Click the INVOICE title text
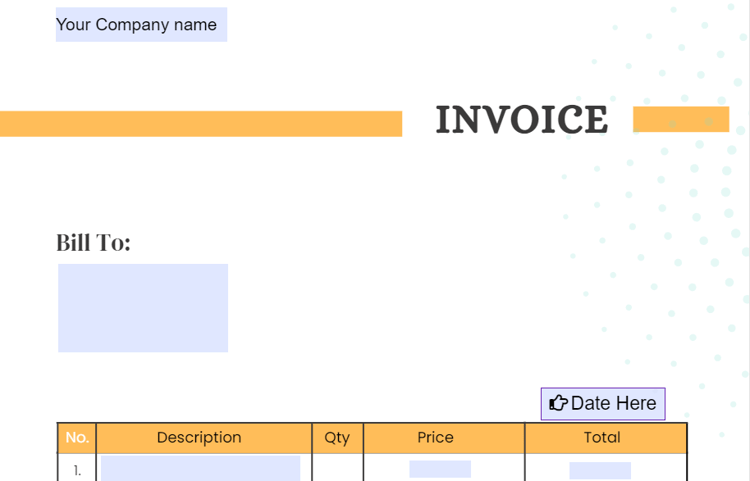This screenshot has width=750, height=481. pyautogui.click(x=522, y=119)
